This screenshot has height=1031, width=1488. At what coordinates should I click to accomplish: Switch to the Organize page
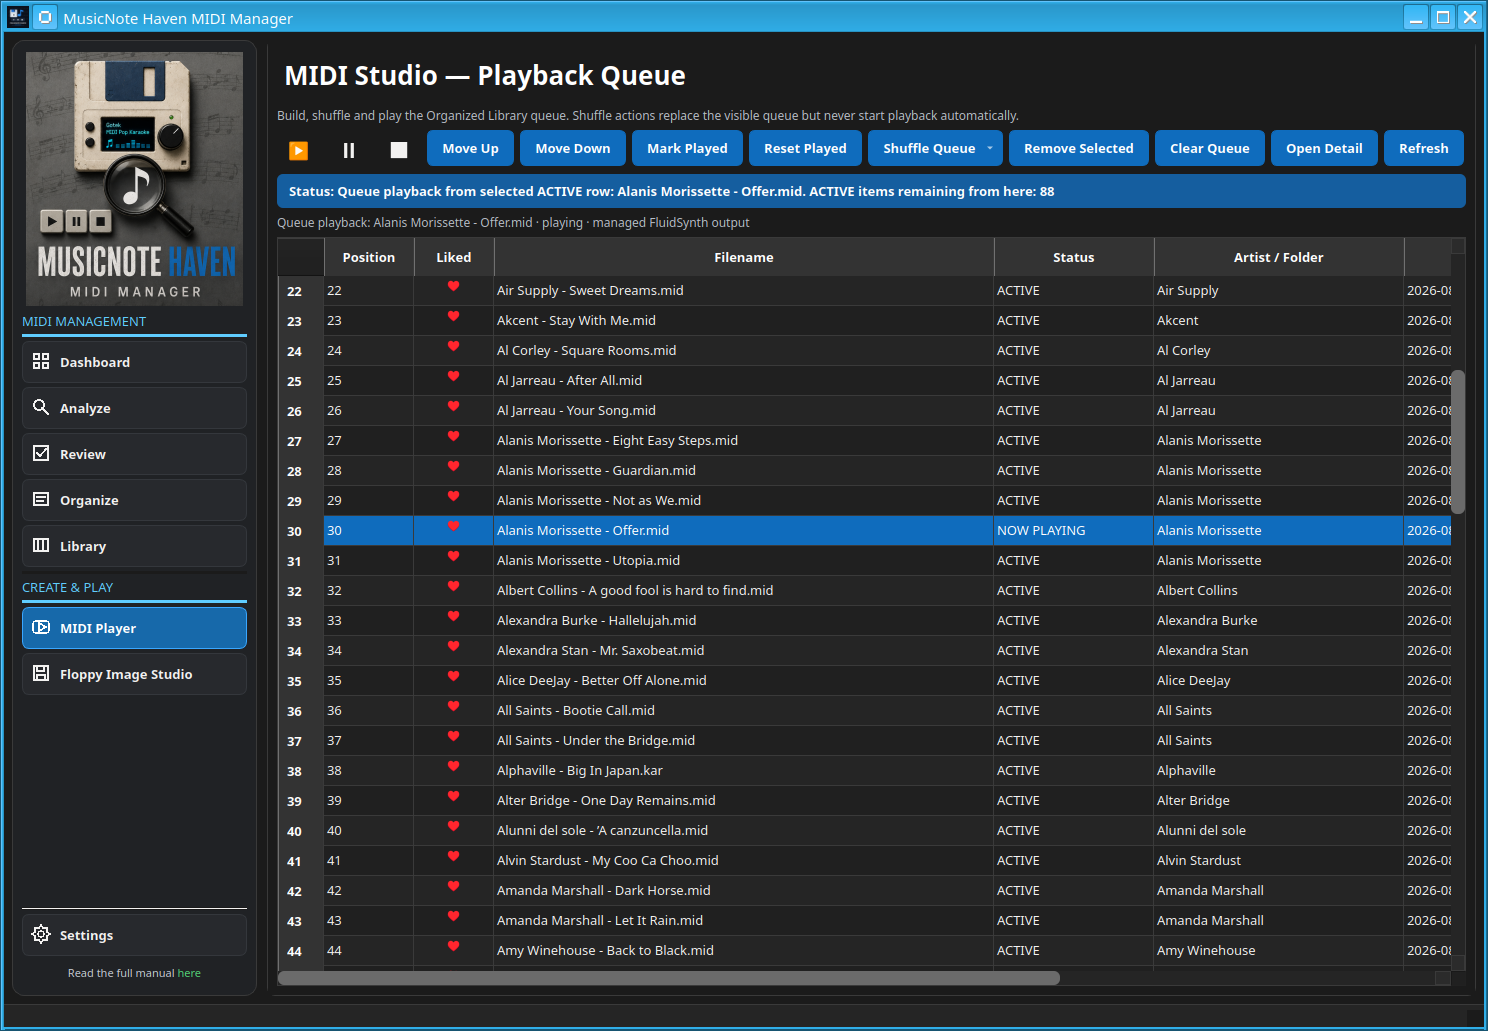[134, 500]
